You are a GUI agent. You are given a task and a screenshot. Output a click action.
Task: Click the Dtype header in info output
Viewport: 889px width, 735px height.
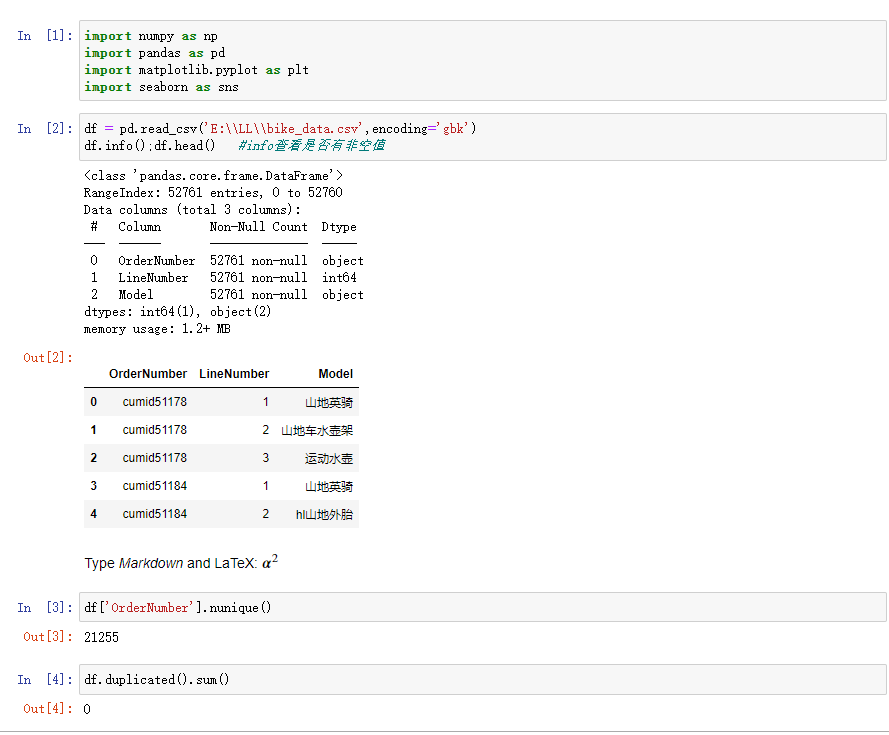(x=339, y=227)
